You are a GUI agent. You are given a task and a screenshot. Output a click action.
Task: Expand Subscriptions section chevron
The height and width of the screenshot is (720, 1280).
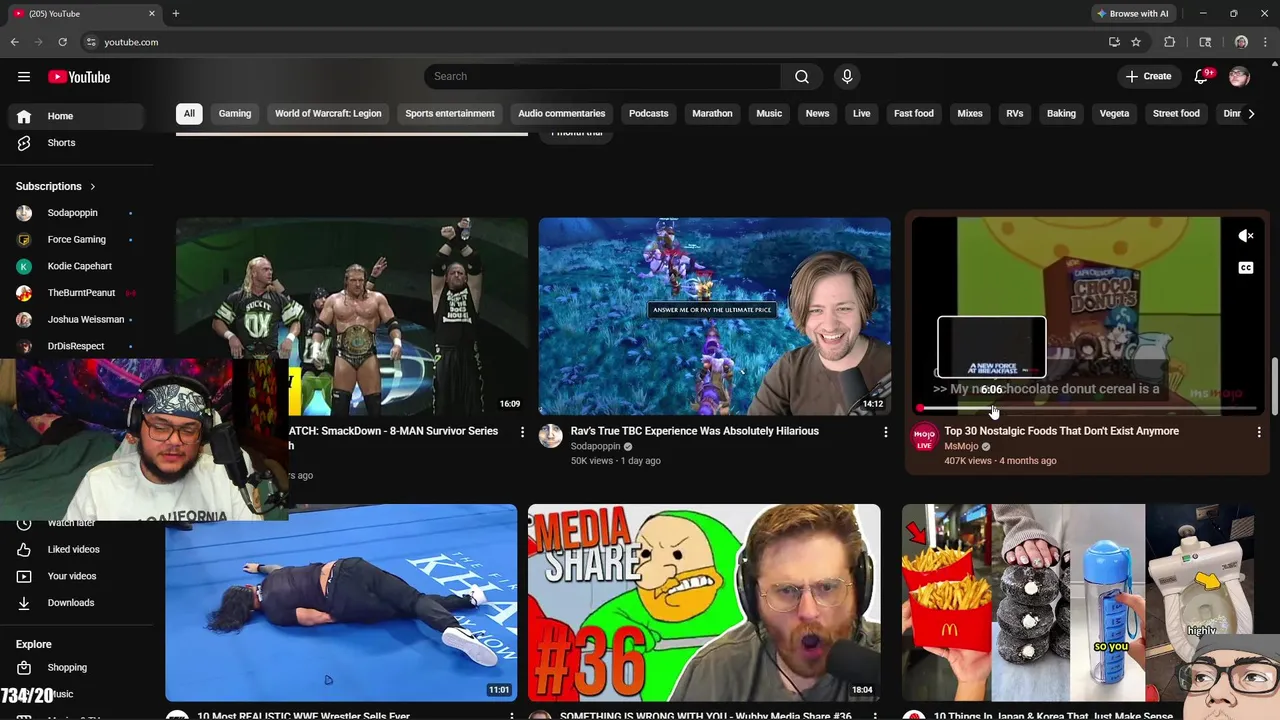(93, 186)
